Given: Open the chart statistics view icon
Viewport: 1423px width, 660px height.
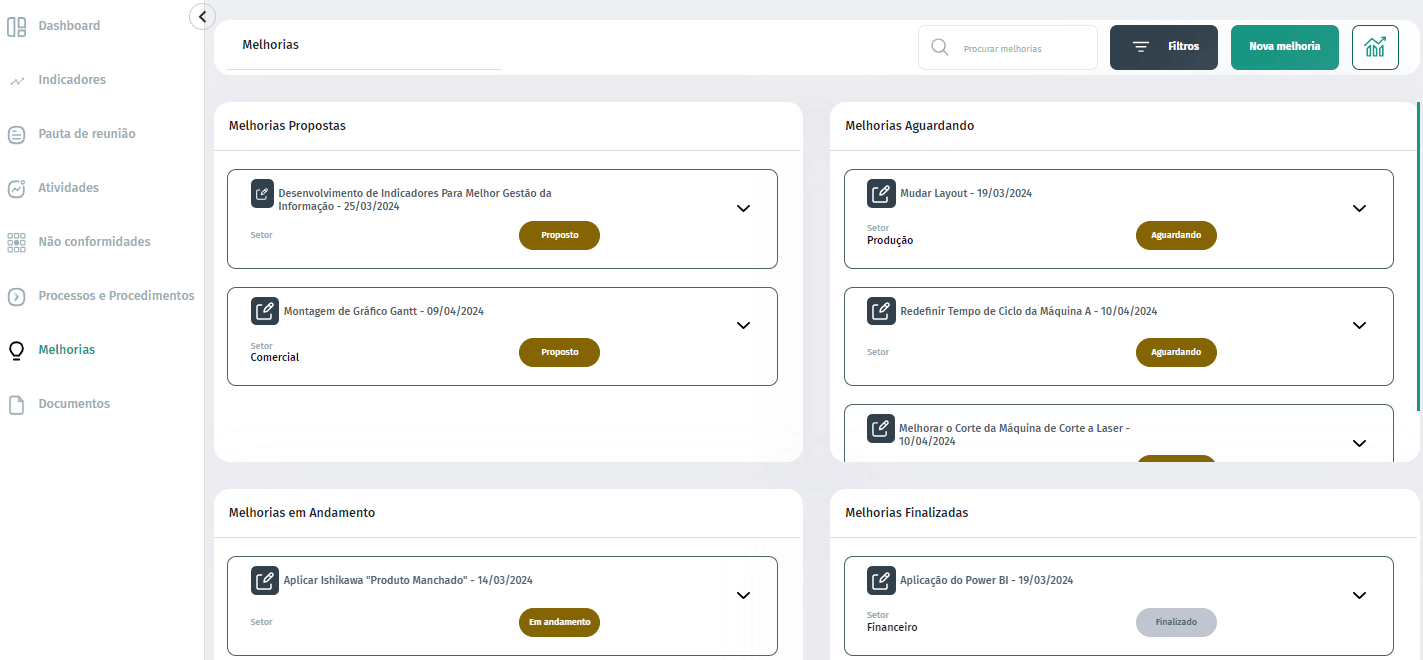Looking at the screenshot, I should click(x=1375, y=47).
